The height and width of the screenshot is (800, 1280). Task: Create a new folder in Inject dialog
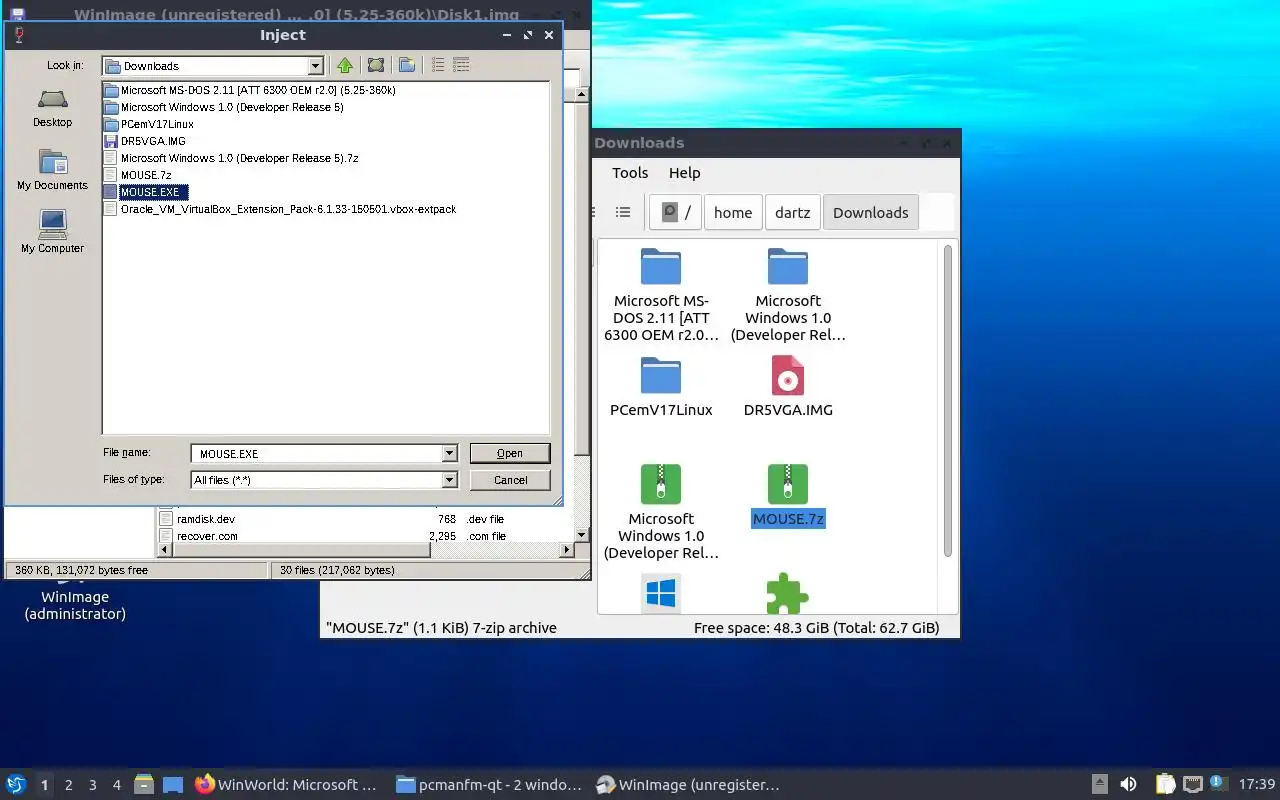click(x=407, y=65)
